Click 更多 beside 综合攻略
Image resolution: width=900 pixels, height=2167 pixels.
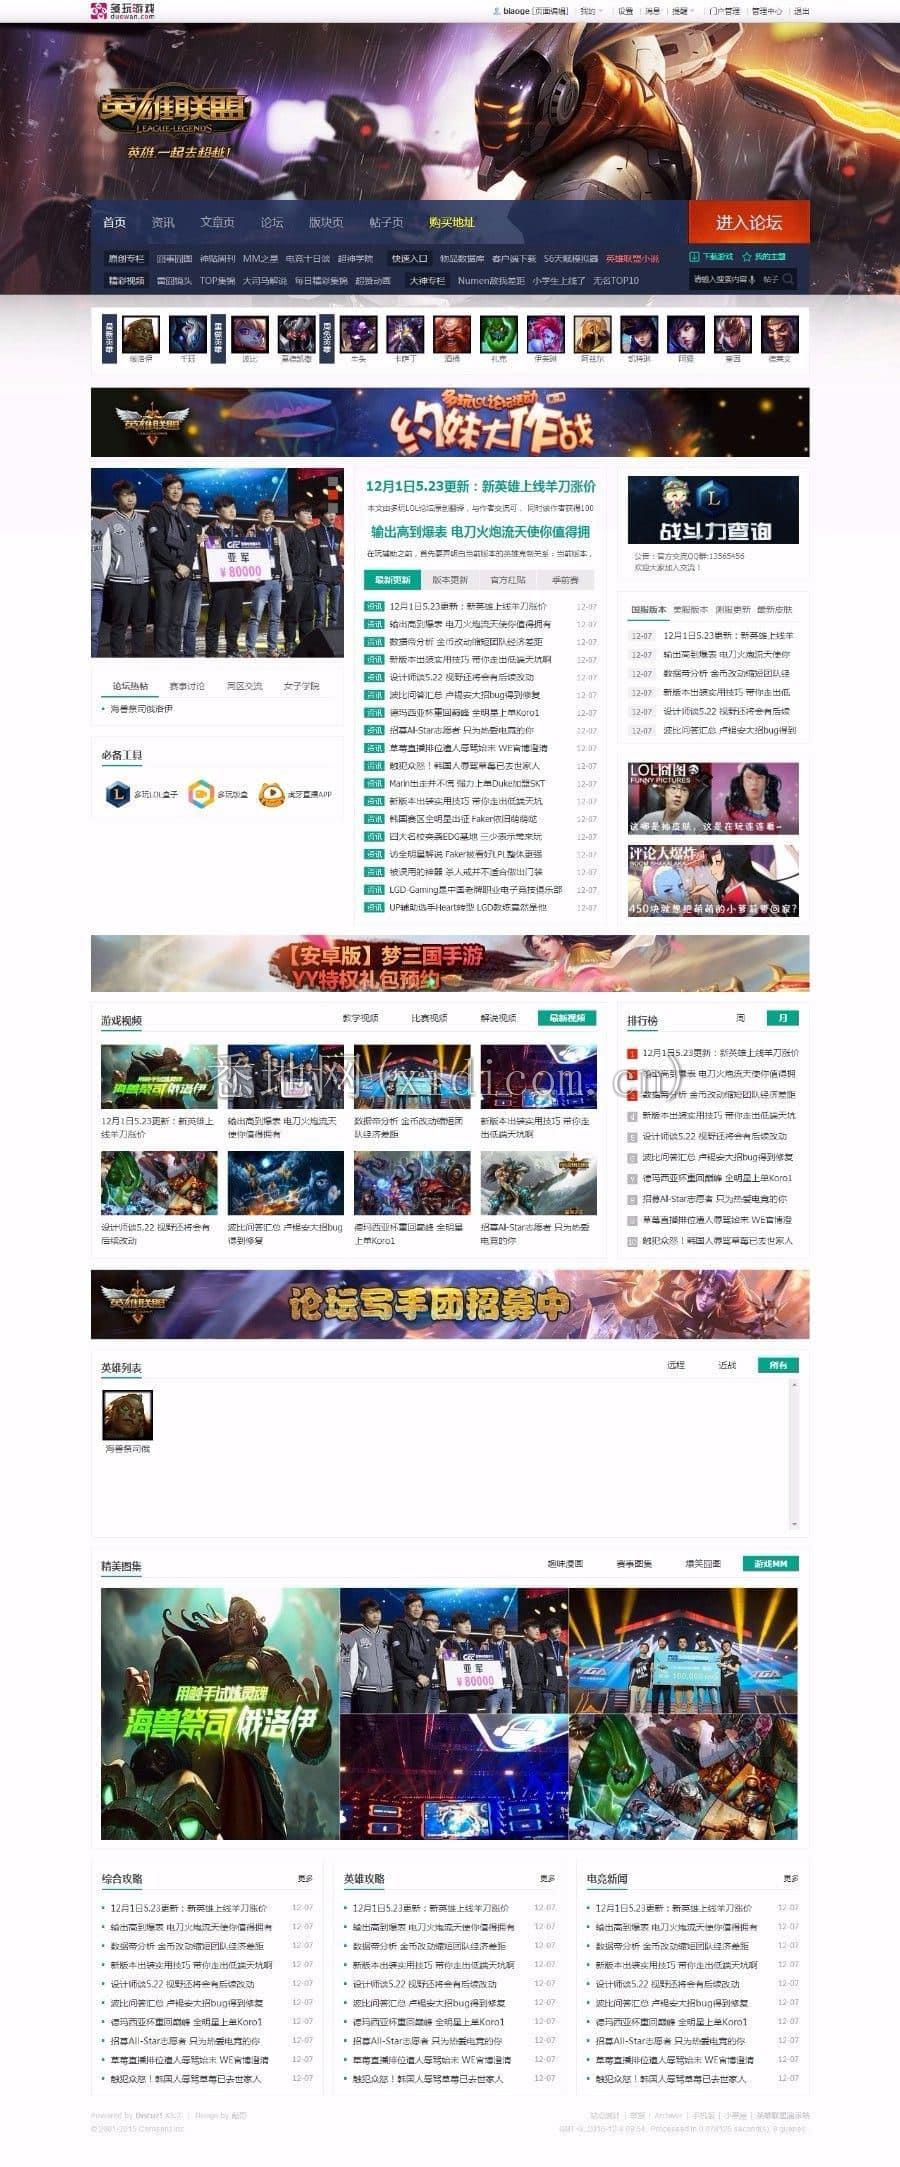click(x=305, y=1879)
